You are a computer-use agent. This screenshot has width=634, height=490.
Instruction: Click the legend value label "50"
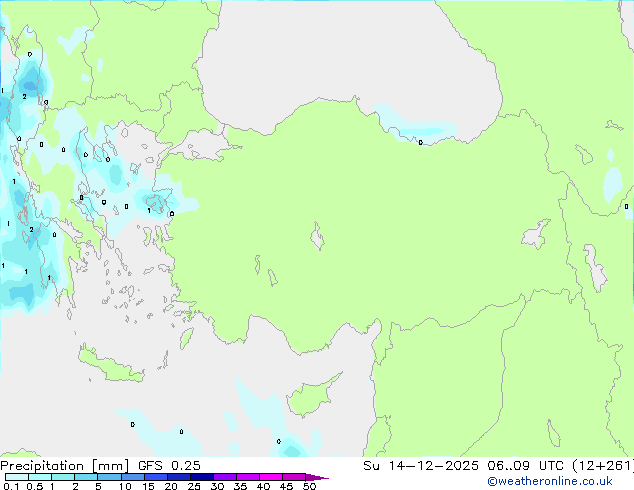pos(309,486)
